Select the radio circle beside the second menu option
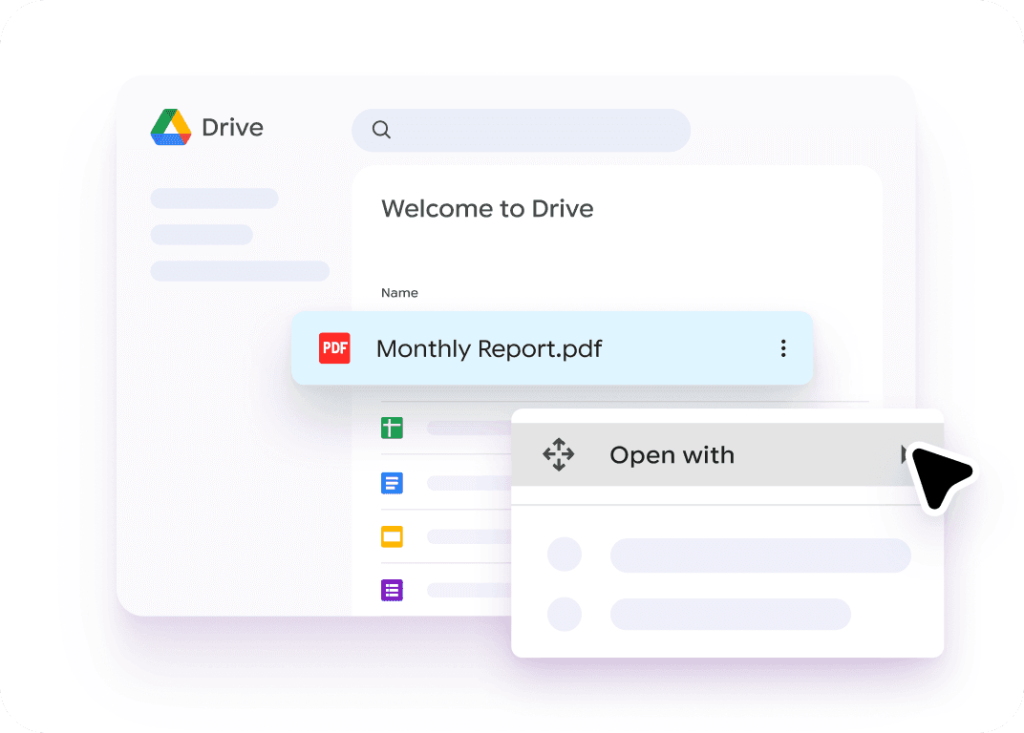Viewport: 1024px width, 733px height. [x=565, y=615]
